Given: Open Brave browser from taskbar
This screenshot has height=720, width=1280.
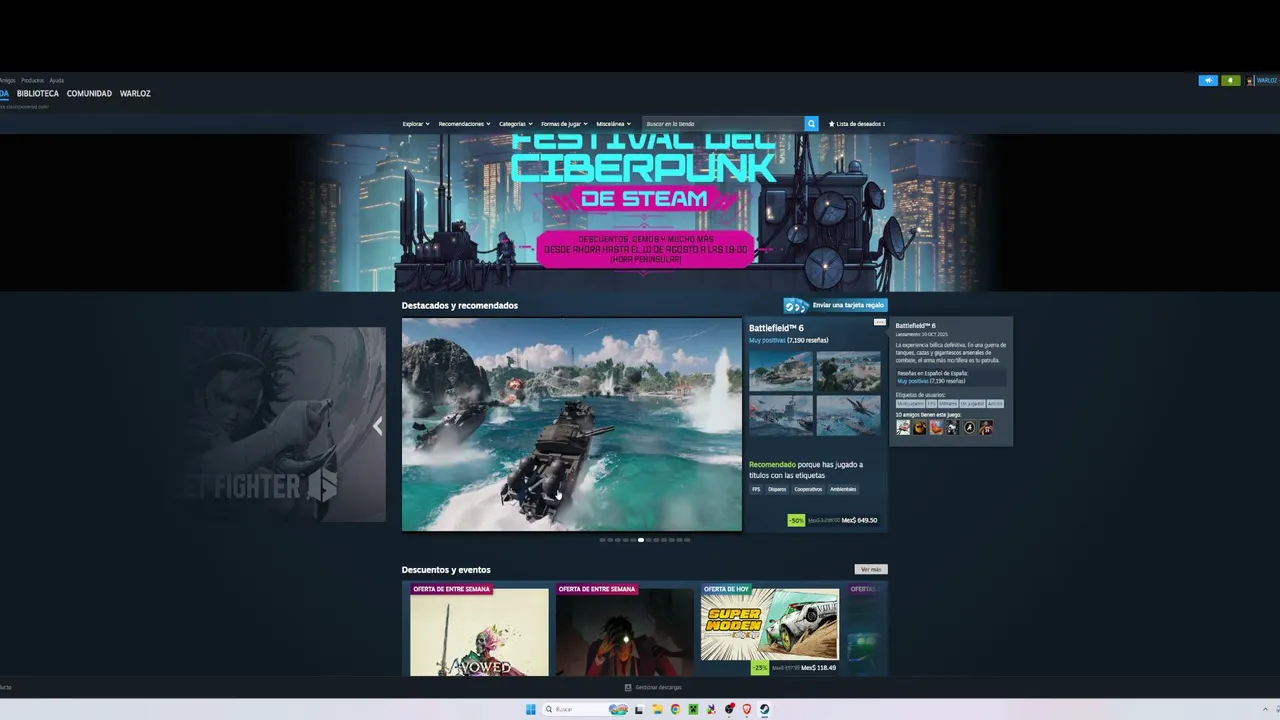Looking at the screenshot, I should tap(746, 710).
